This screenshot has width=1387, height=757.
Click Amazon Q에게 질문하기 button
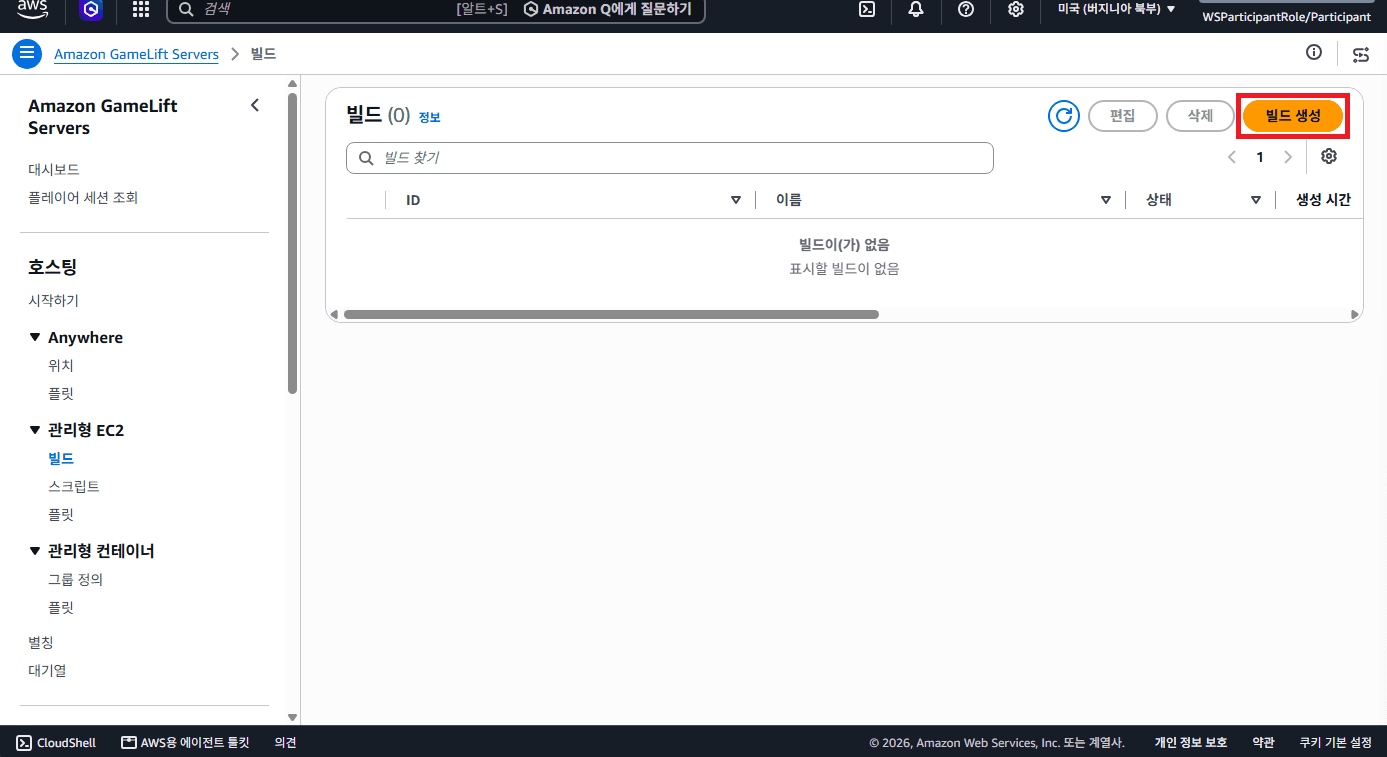click(x=608, y=9)
